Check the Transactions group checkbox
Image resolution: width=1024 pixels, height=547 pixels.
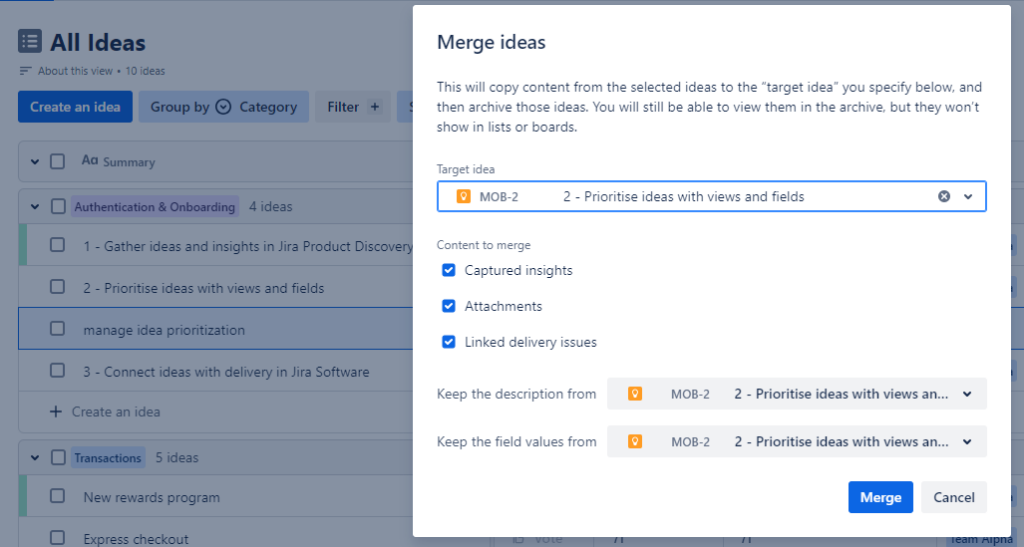tap(58, 458)
